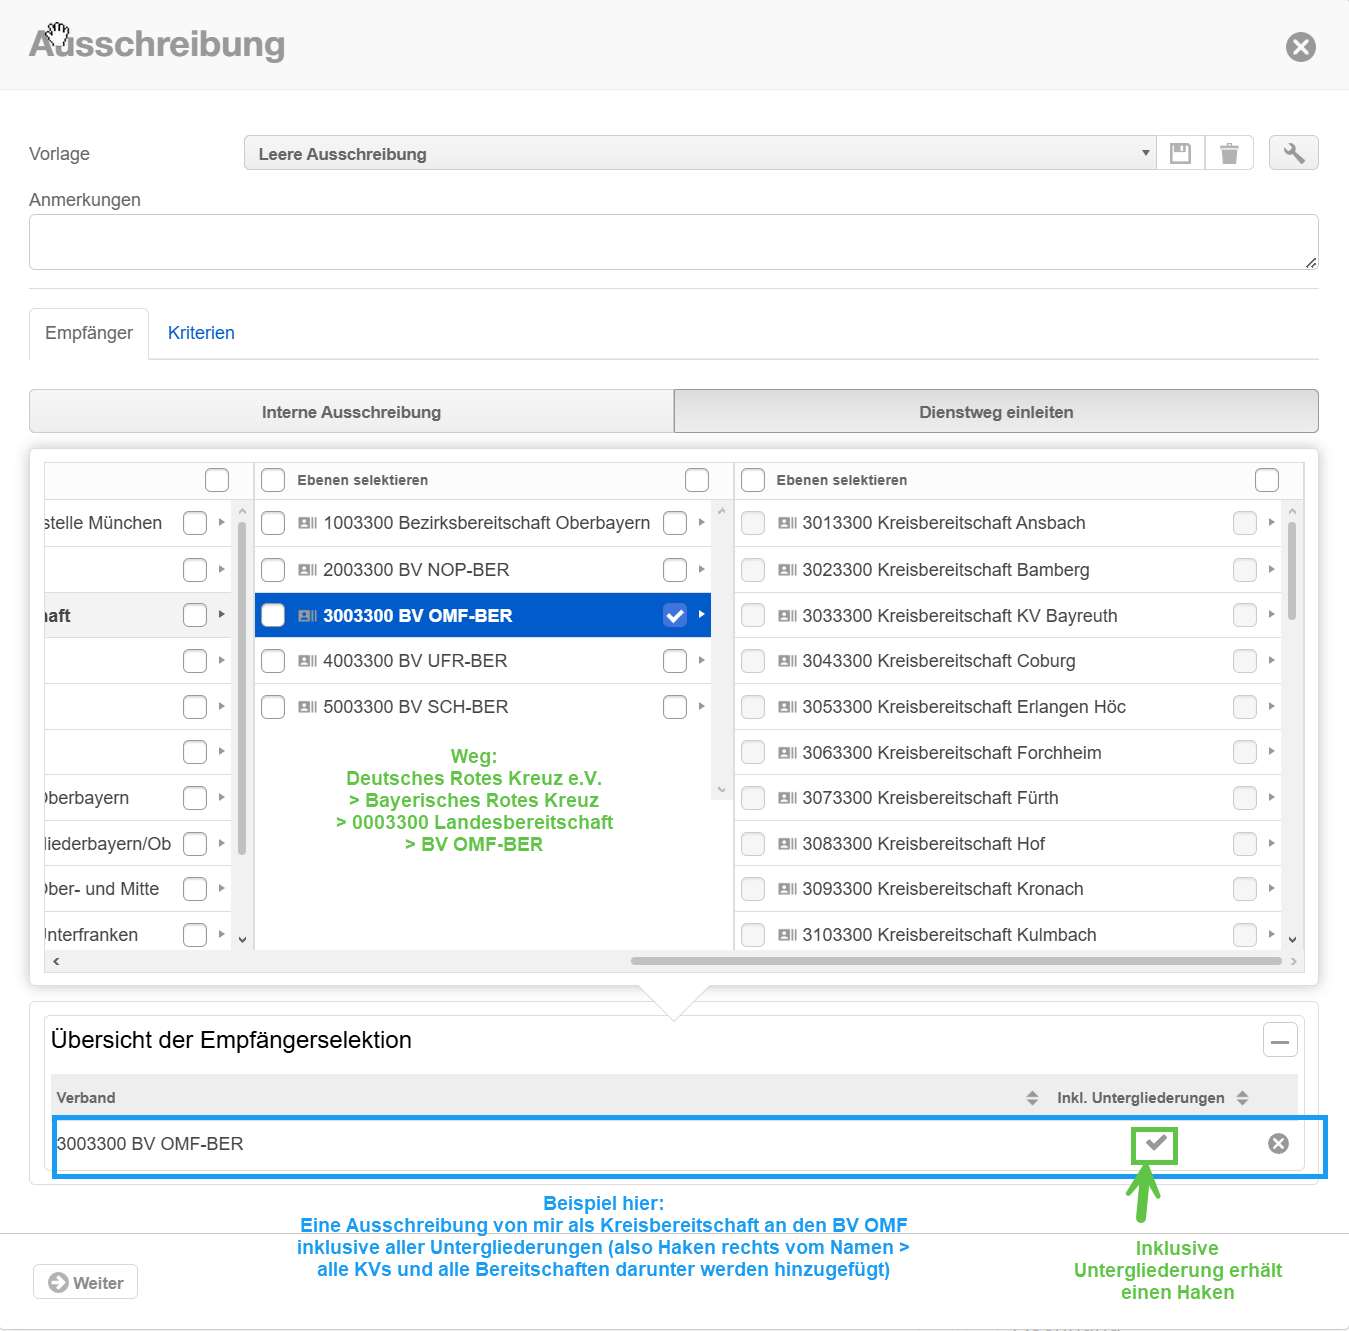Click the Inkl. Untergliederungen checkmark icon
The width and height of the screenshot is (1349, 1331).
(1155, 1143)
